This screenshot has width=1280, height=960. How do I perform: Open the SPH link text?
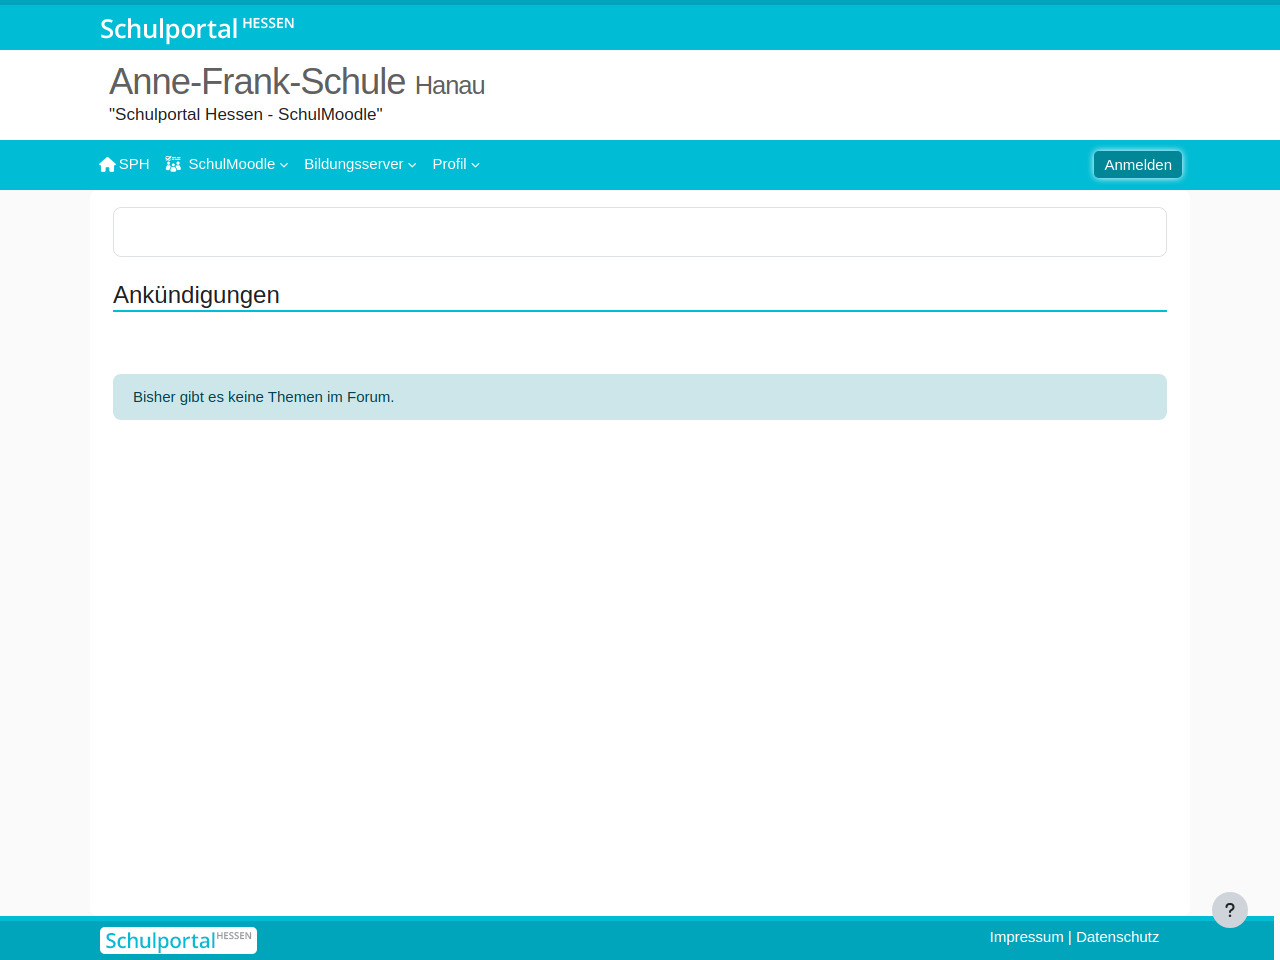tap(134, 164)
